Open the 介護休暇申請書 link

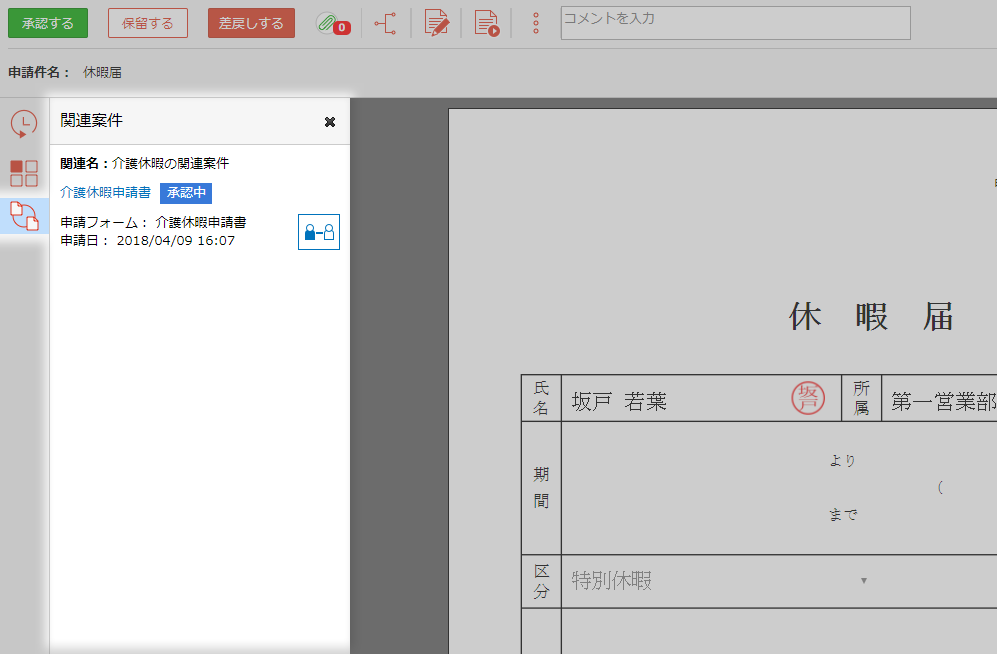pos(106,192)
